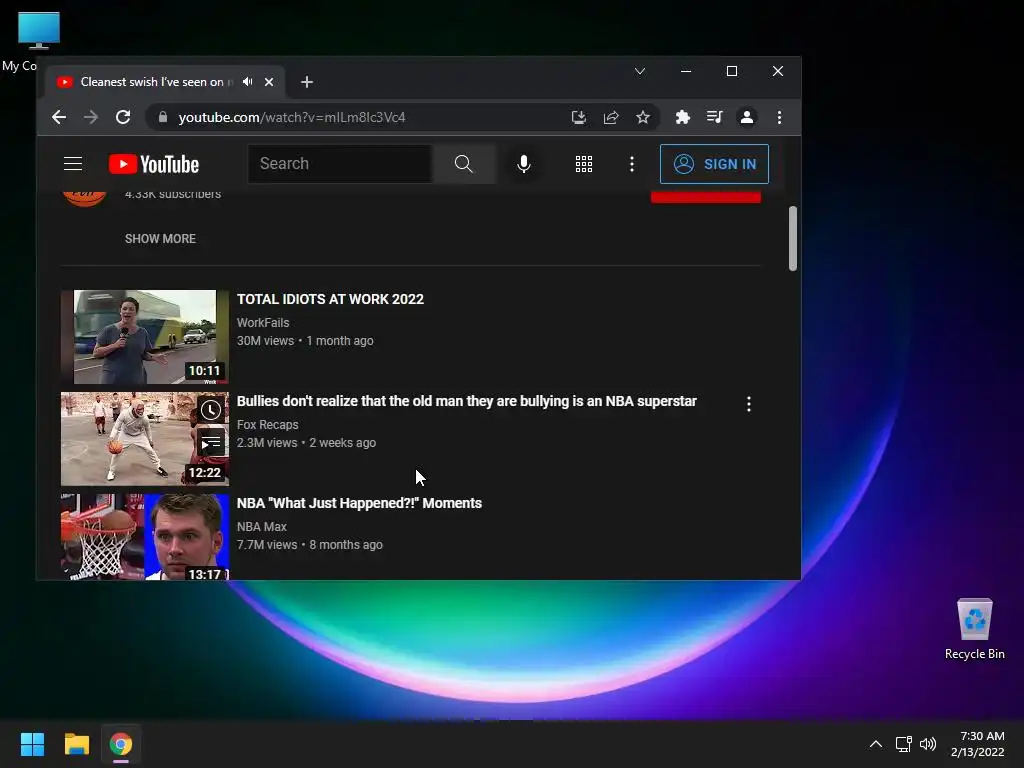
Task: Close the YouTube tab
Action: pos(269,82)
